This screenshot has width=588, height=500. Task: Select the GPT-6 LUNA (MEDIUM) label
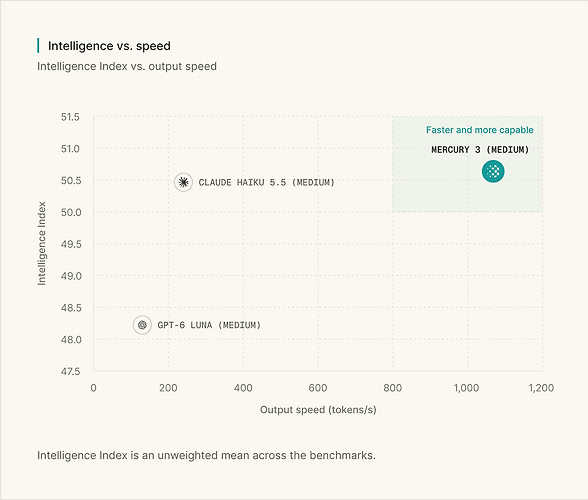point(209,325)
